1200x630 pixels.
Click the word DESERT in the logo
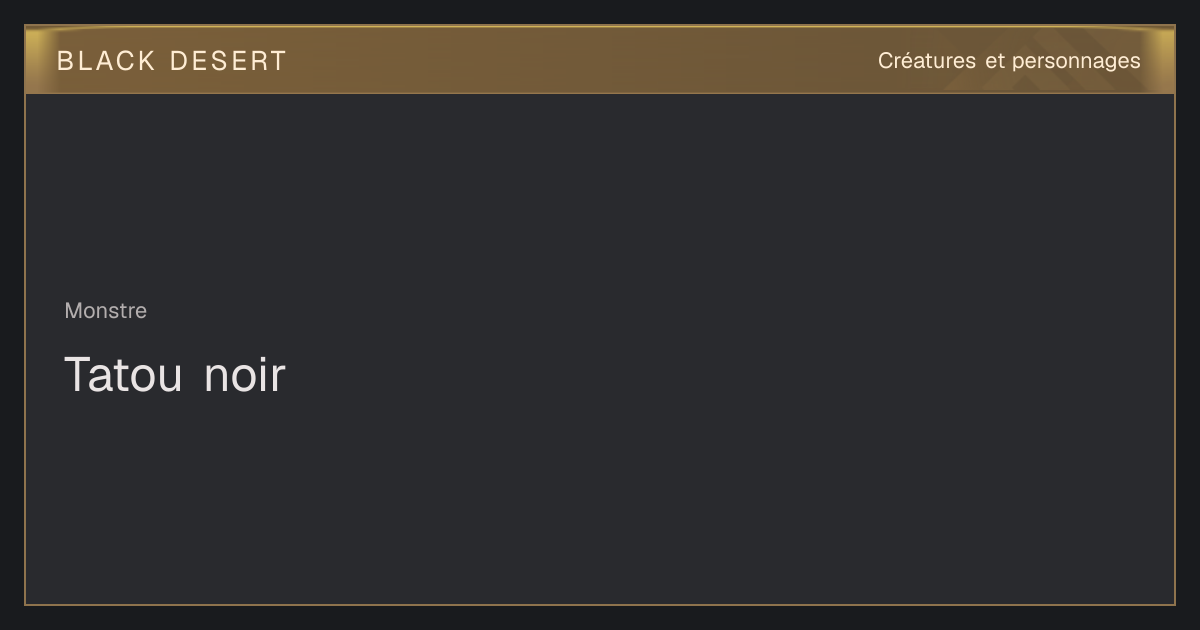point(228,61)
